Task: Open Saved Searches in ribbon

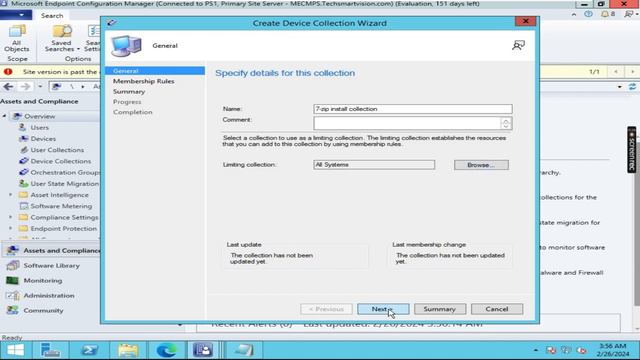Action: click(62, 39)
